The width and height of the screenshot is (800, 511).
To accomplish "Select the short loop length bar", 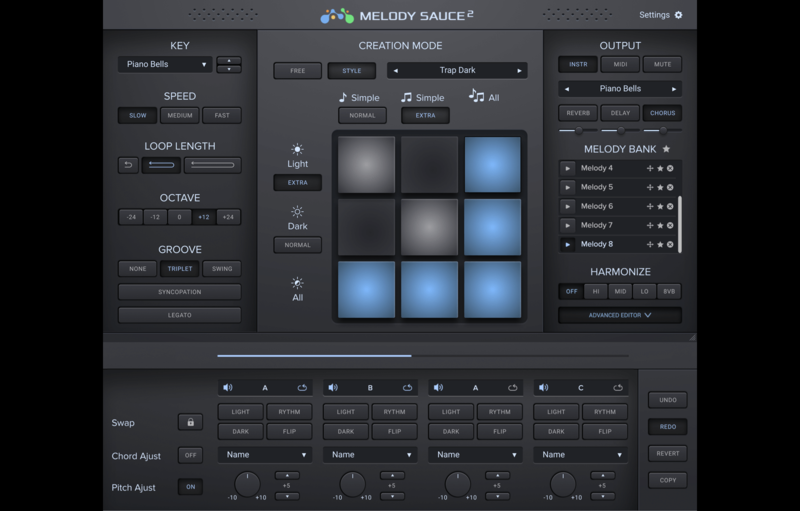I will point(161,165).
